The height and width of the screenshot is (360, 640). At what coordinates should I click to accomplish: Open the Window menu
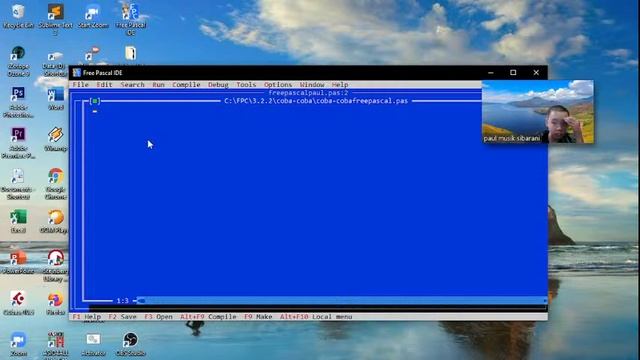(312, 84)
